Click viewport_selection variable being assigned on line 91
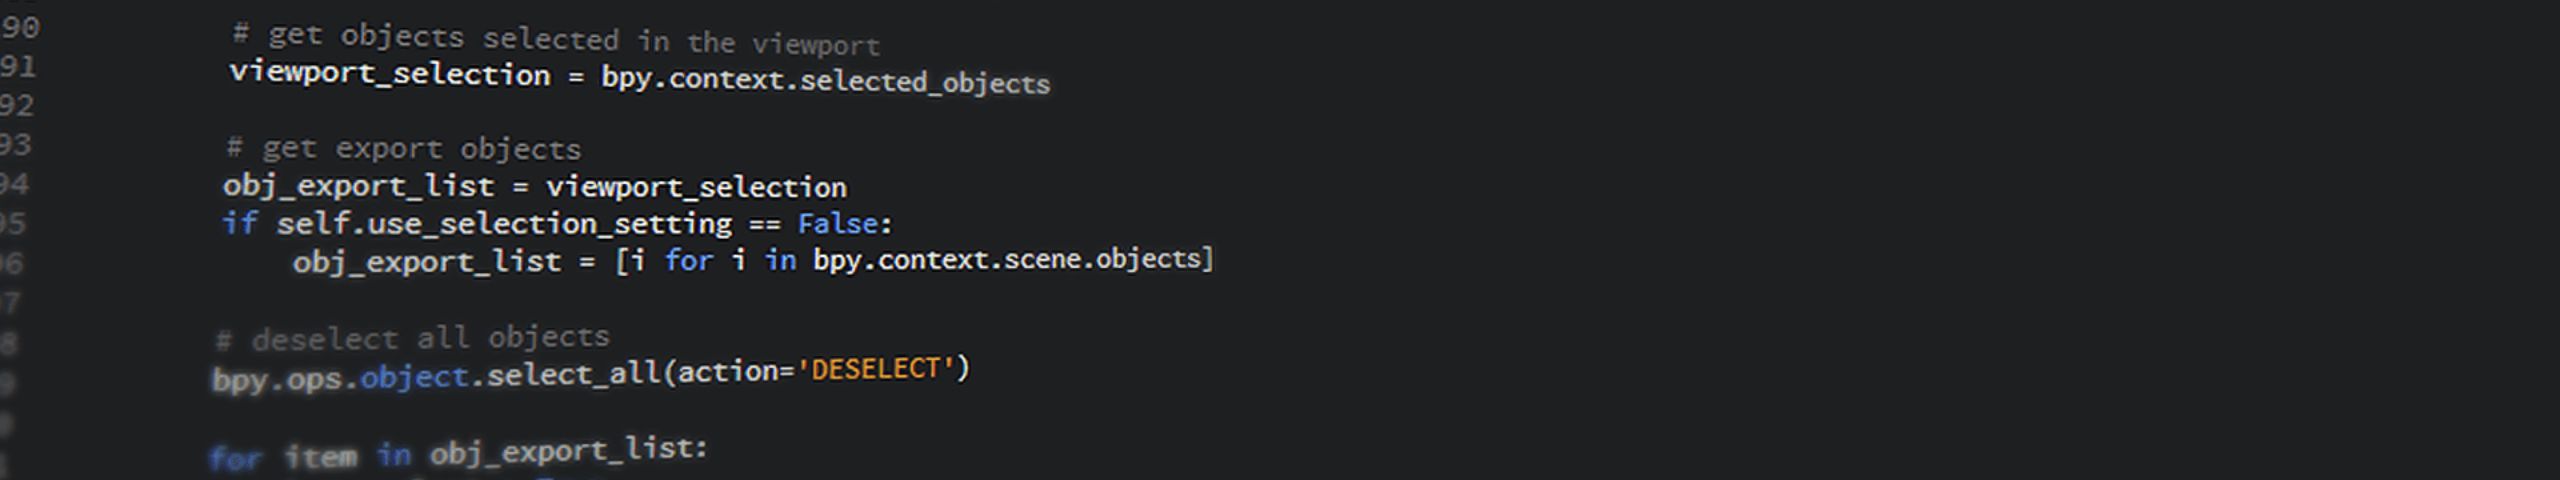The width and height of the screenshot is (2560, 480). (390, 74)
